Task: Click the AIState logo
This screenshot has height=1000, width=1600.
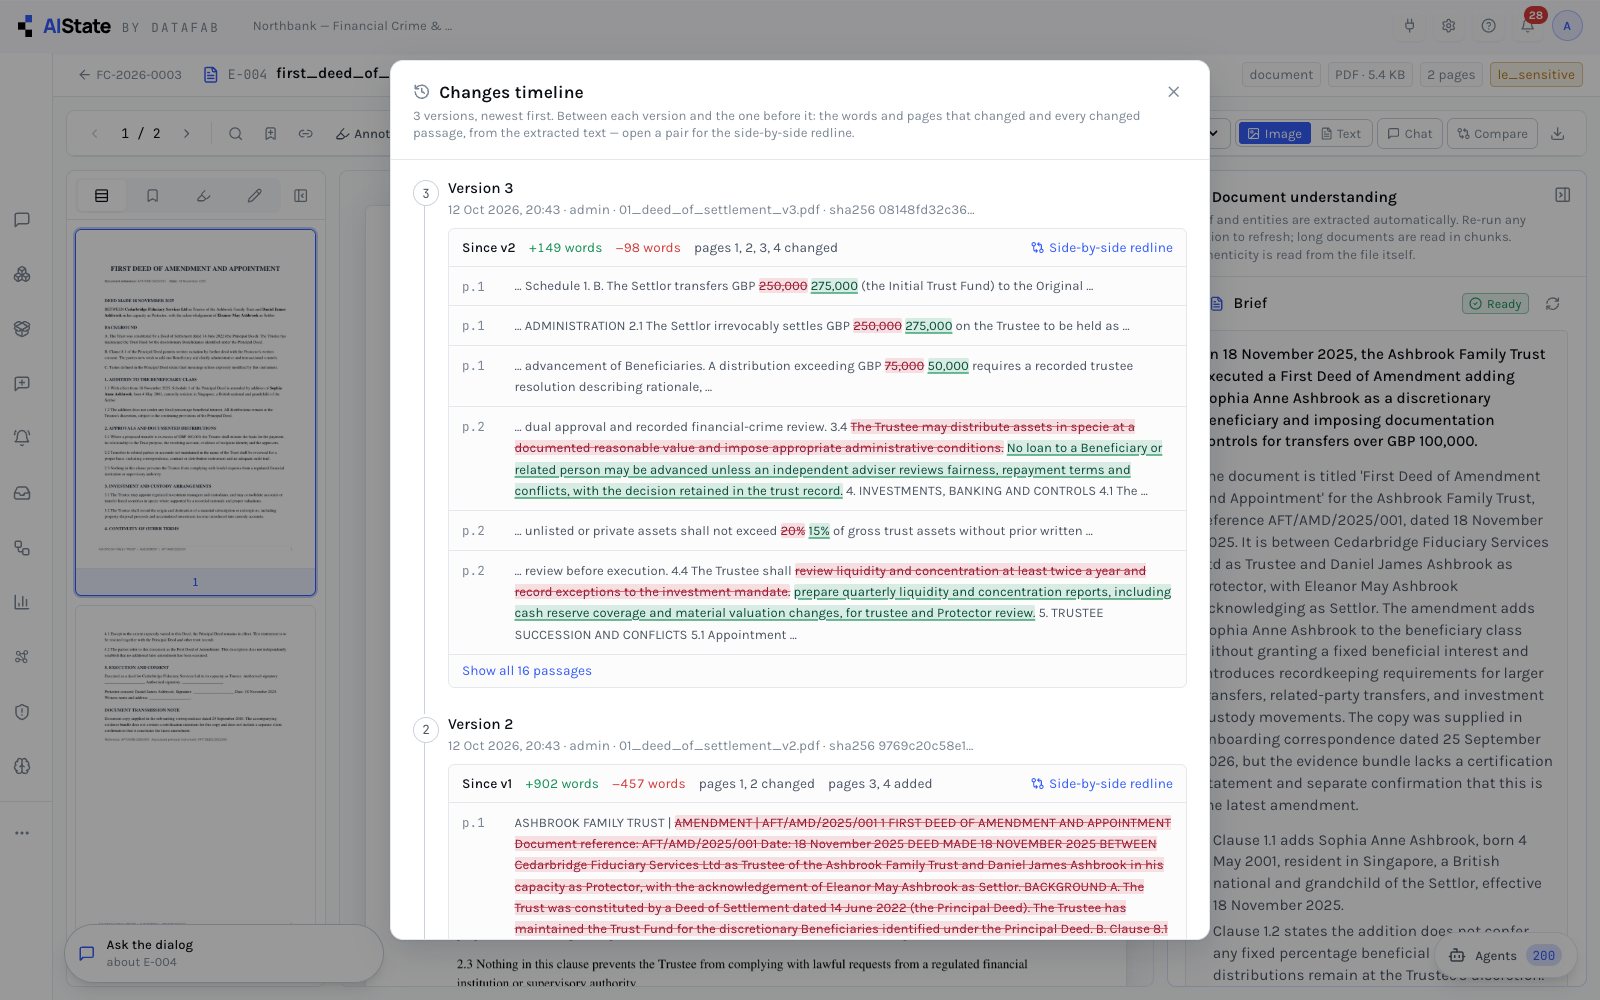Action: click(64, 26)
